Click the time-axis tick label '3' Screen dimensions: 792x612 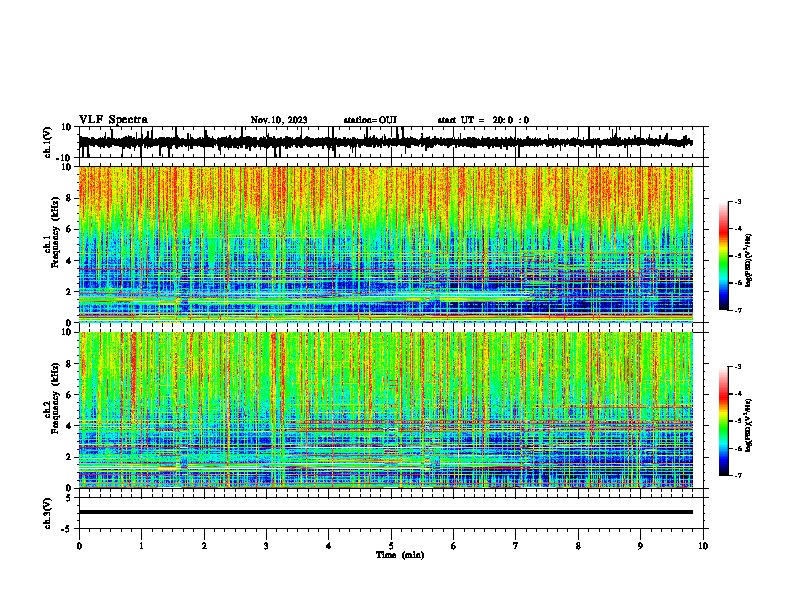pos(266,546)
